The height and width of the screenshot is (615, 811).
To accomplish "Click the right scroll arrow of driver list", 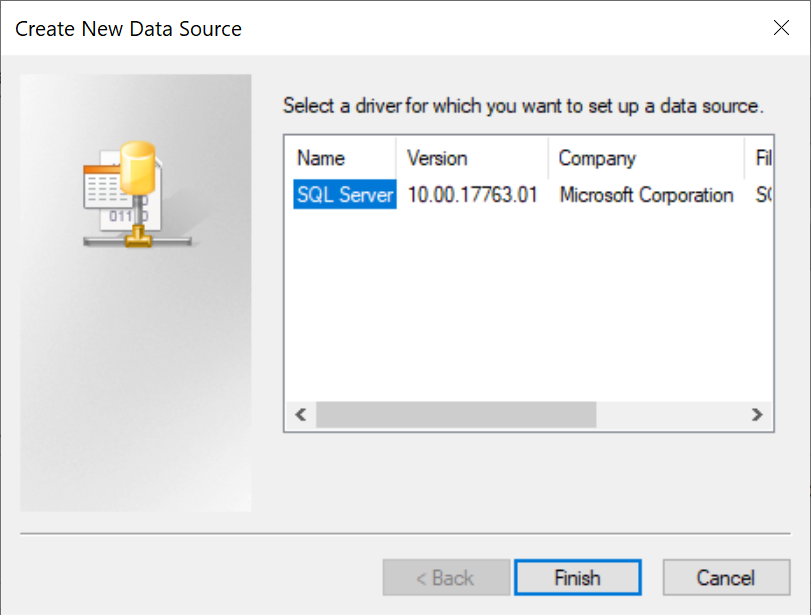I will point(757,414).
